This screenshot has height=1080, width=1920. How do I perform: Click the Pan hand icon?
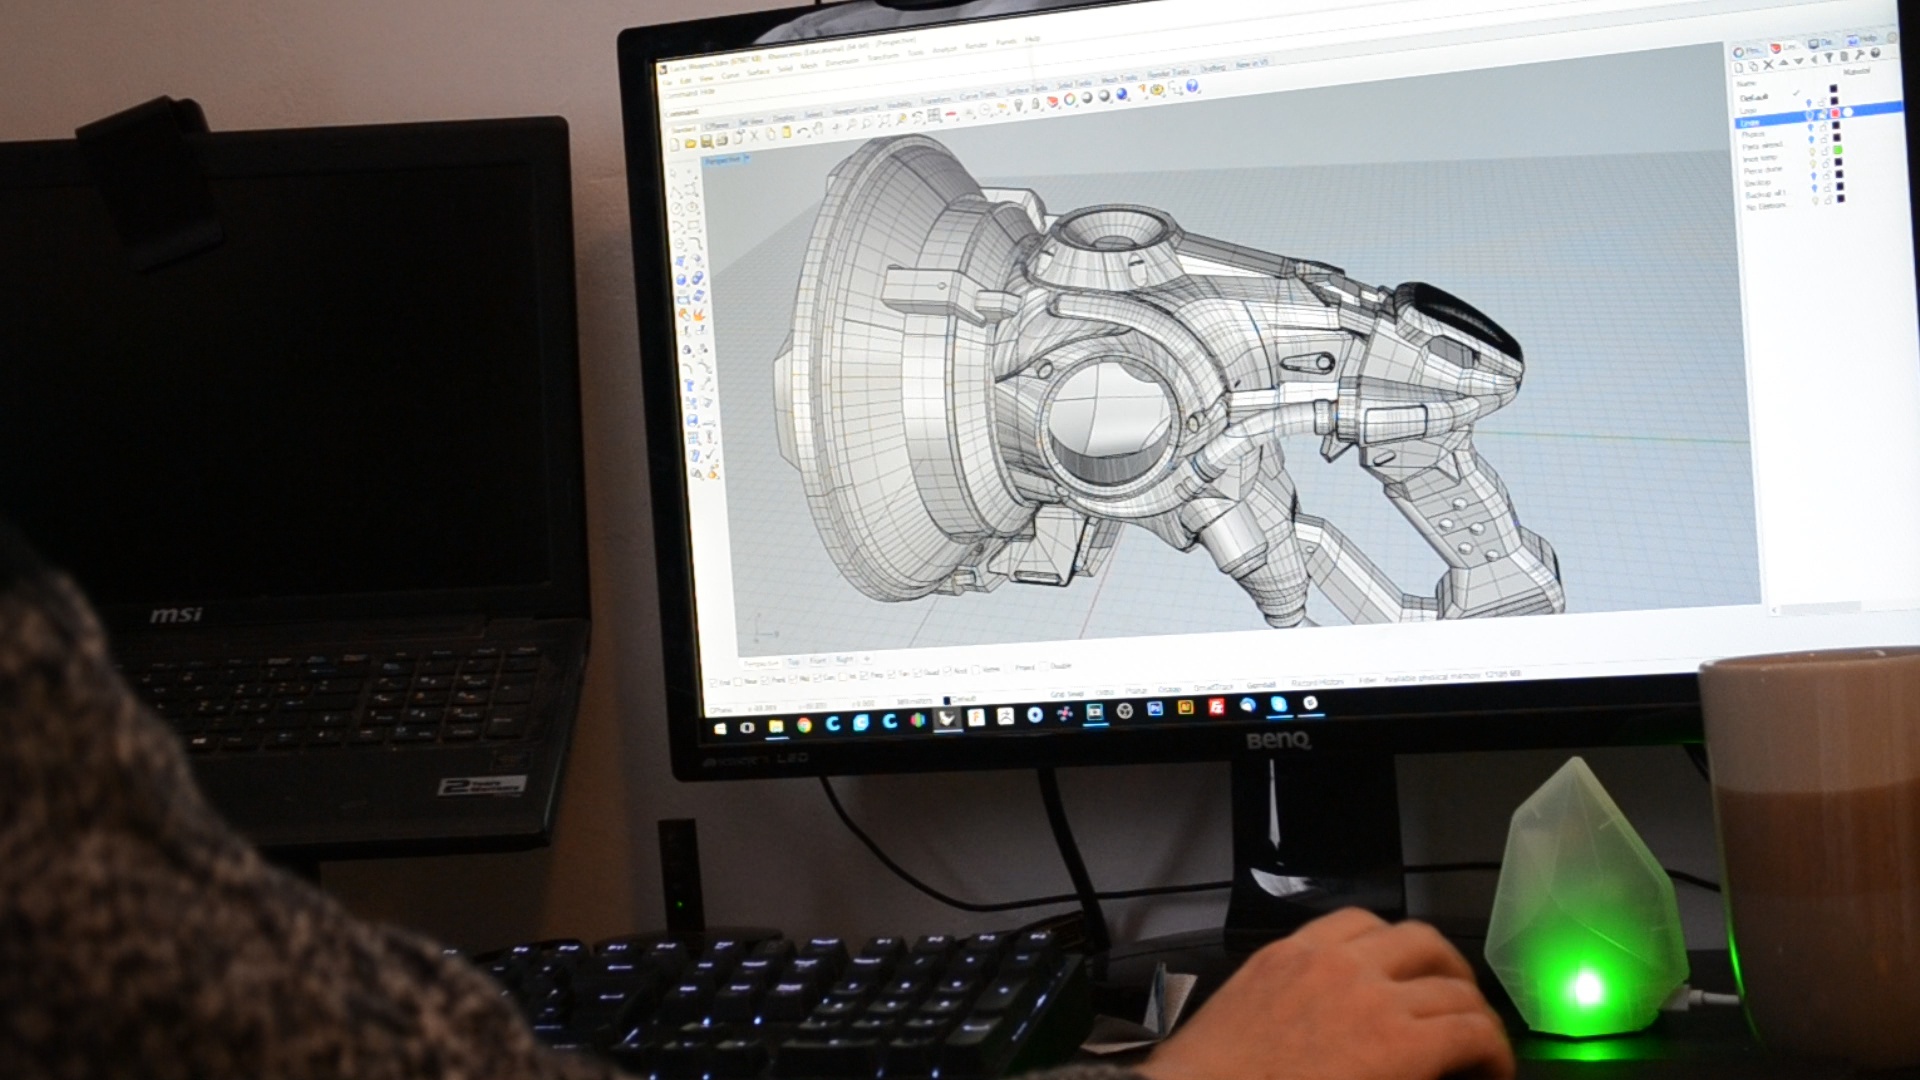coord(819,128)
